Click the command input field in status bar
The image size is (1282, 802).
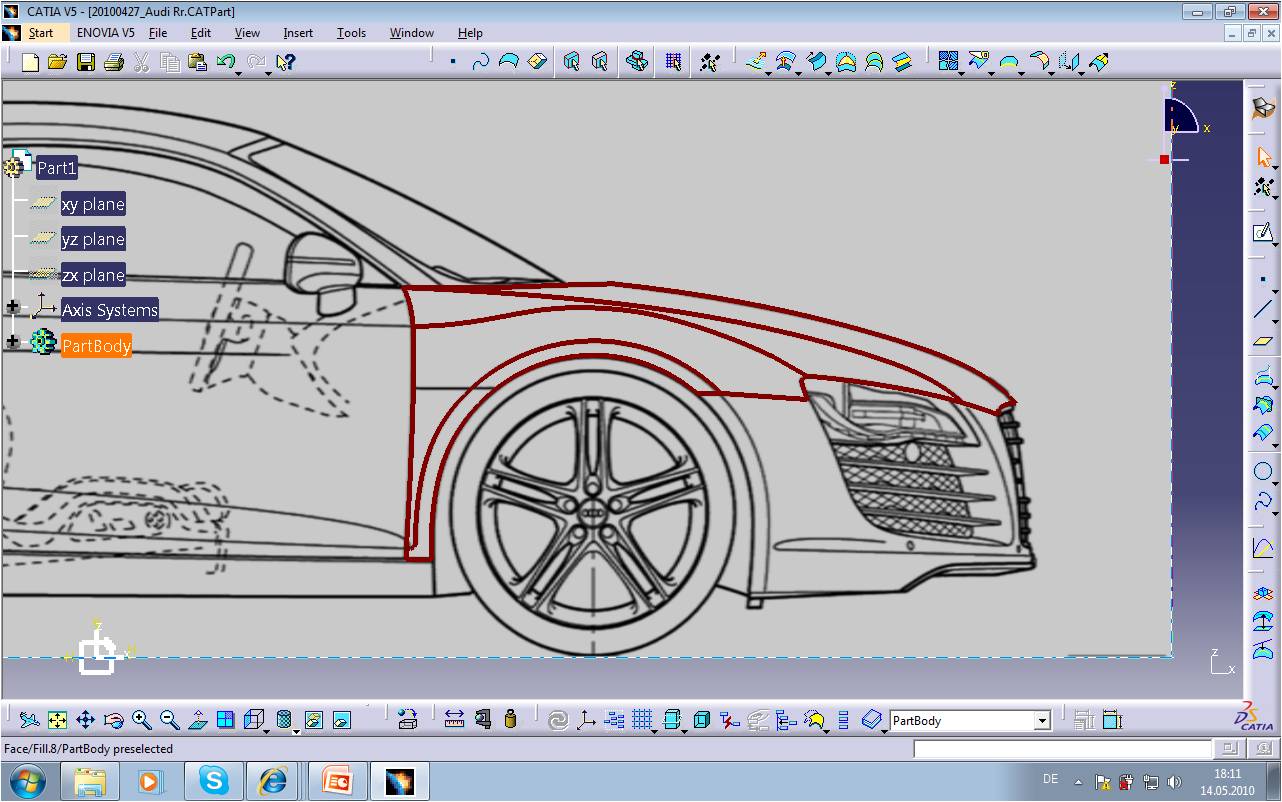(1062, 748)
